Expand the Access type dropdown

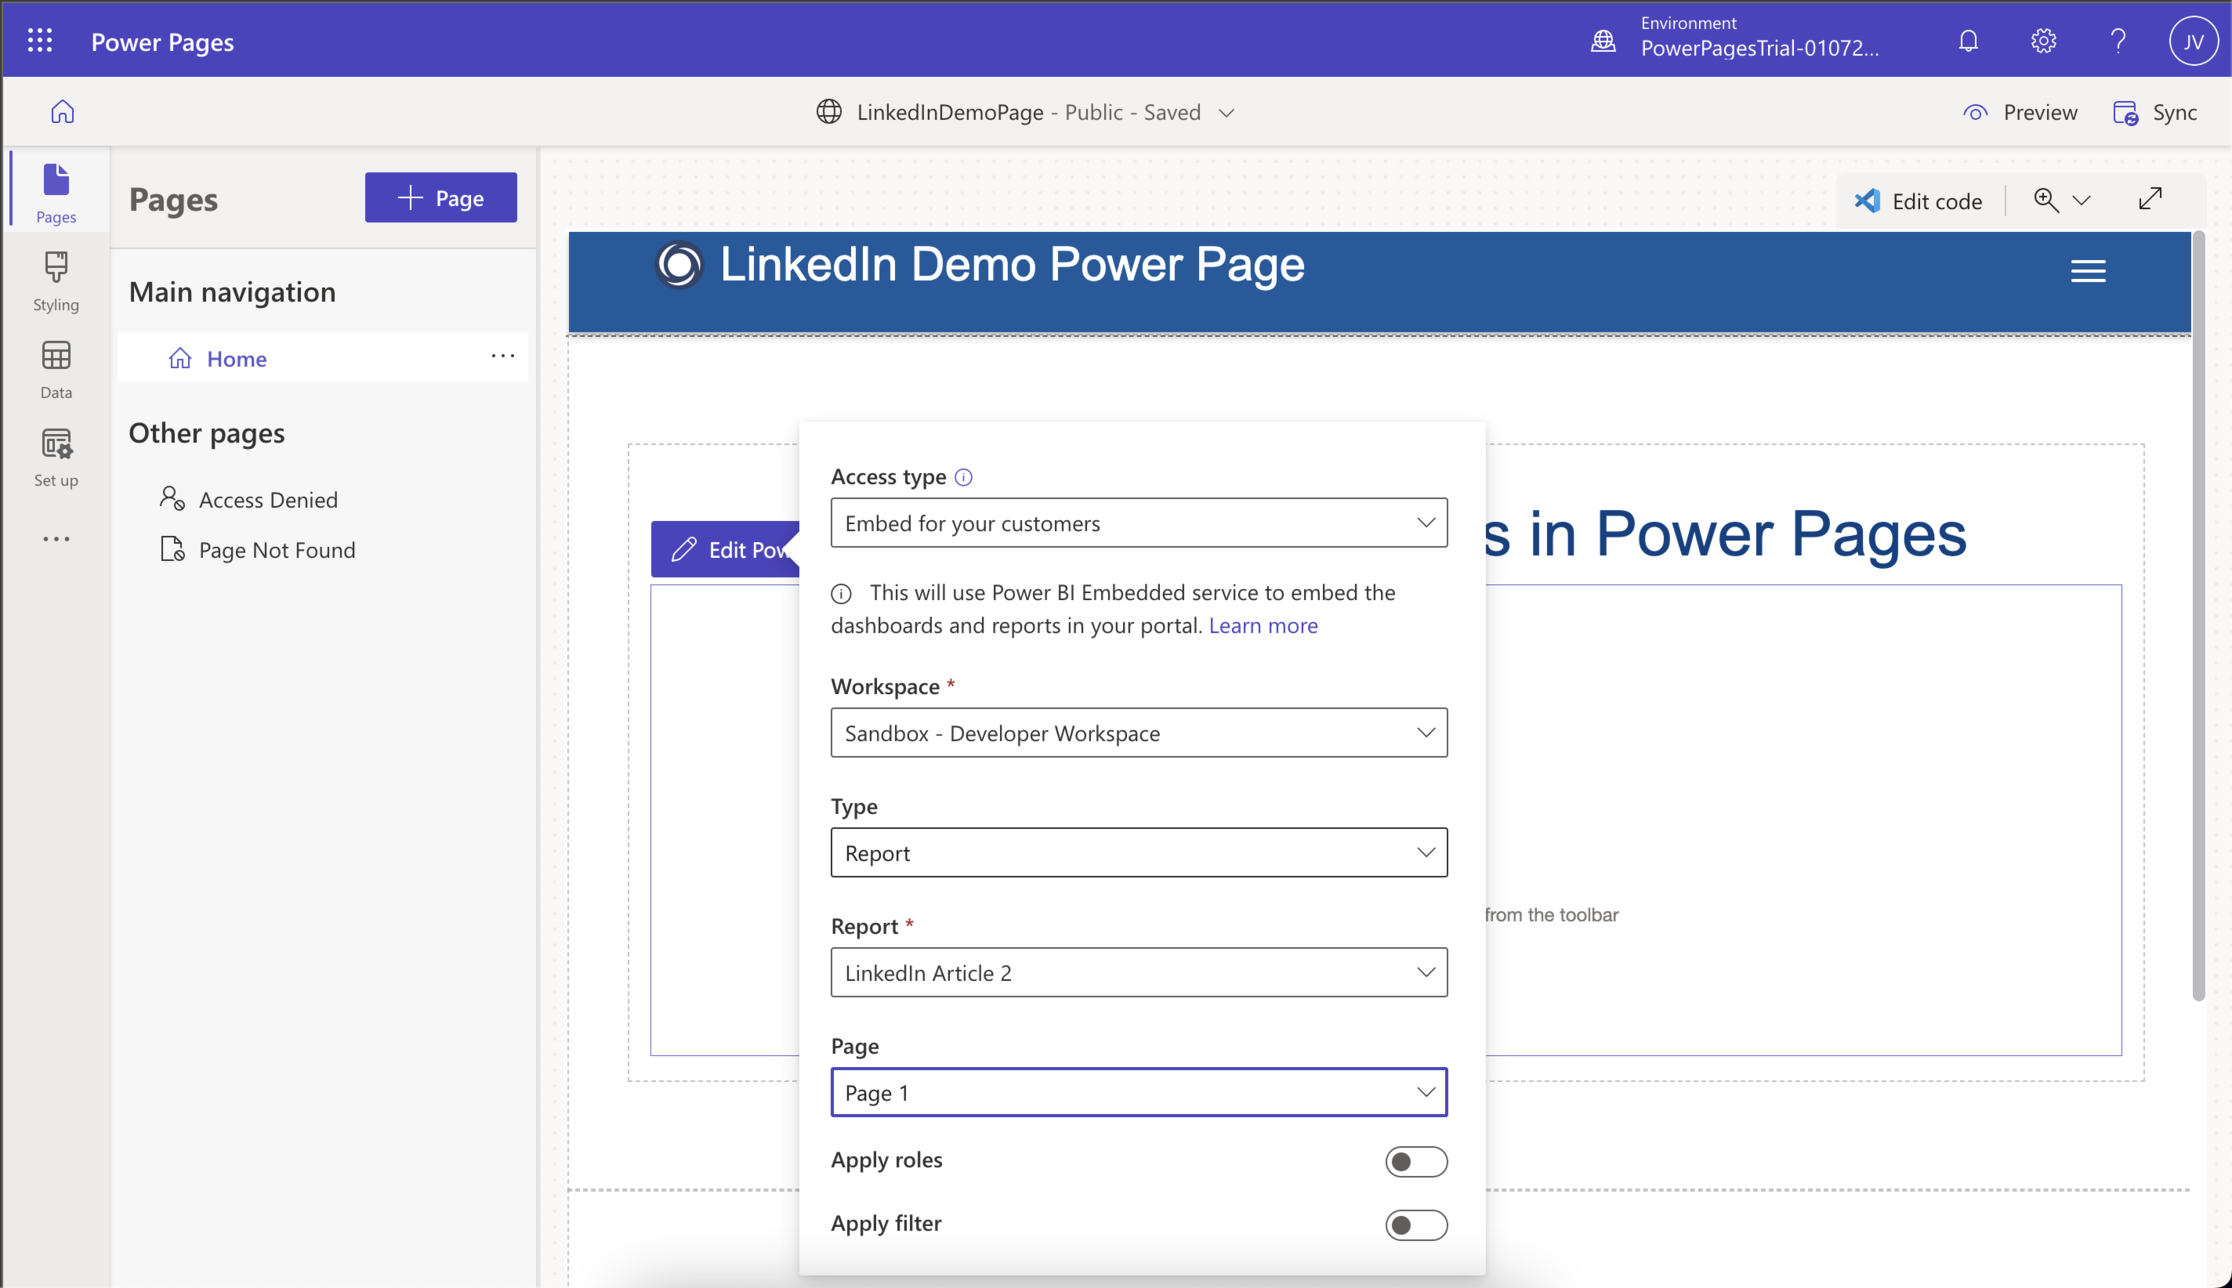click(1138, 523)
